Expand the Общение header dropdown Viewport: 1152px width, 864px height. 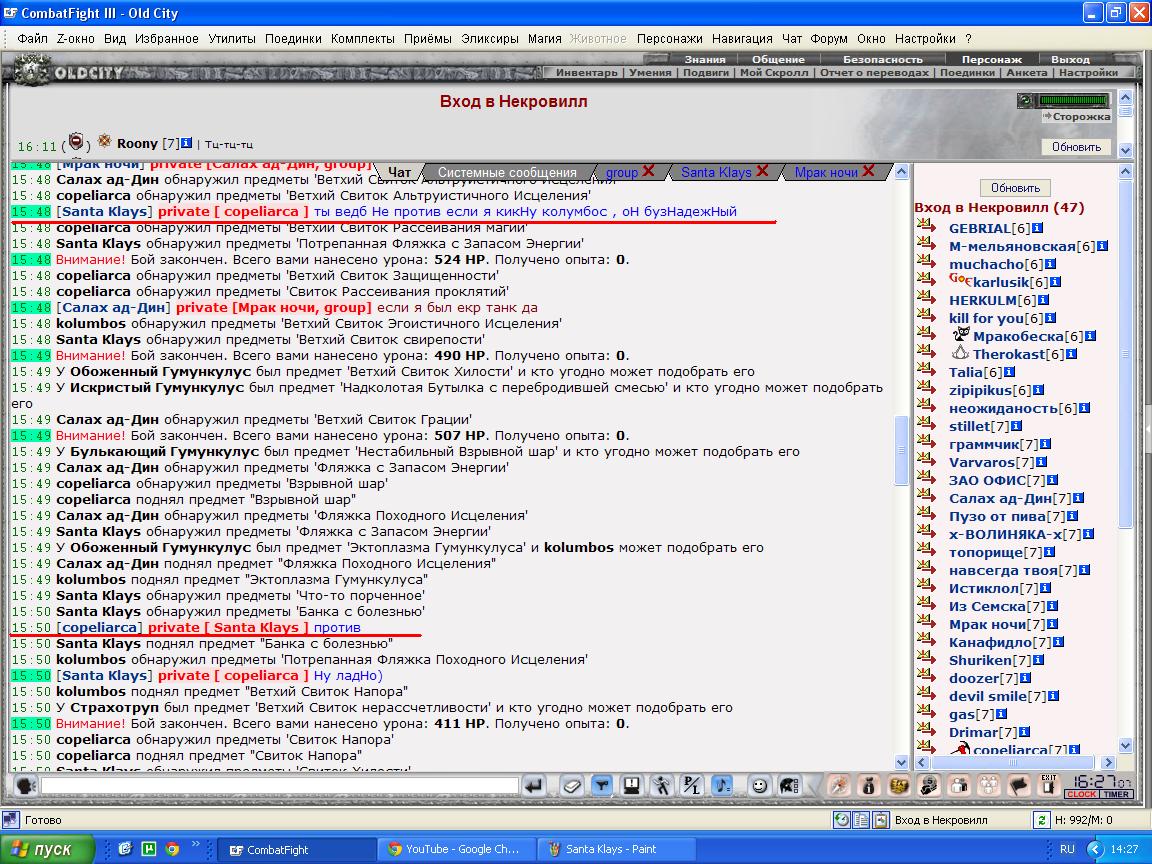(x=778, y=60)
